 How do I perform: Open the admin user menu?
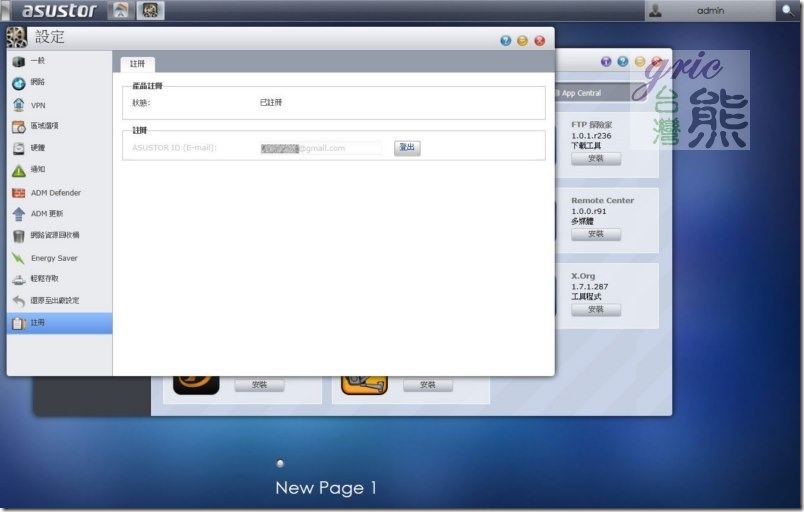tap(710, 10)
